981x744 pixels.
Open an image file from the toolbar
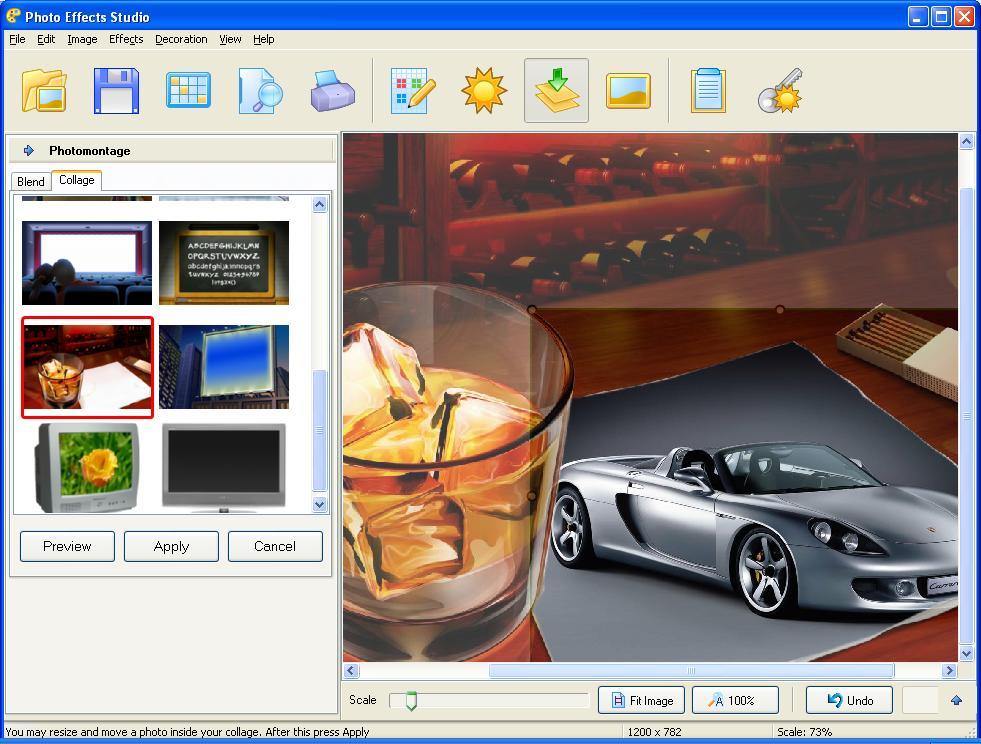click(42, 90)
